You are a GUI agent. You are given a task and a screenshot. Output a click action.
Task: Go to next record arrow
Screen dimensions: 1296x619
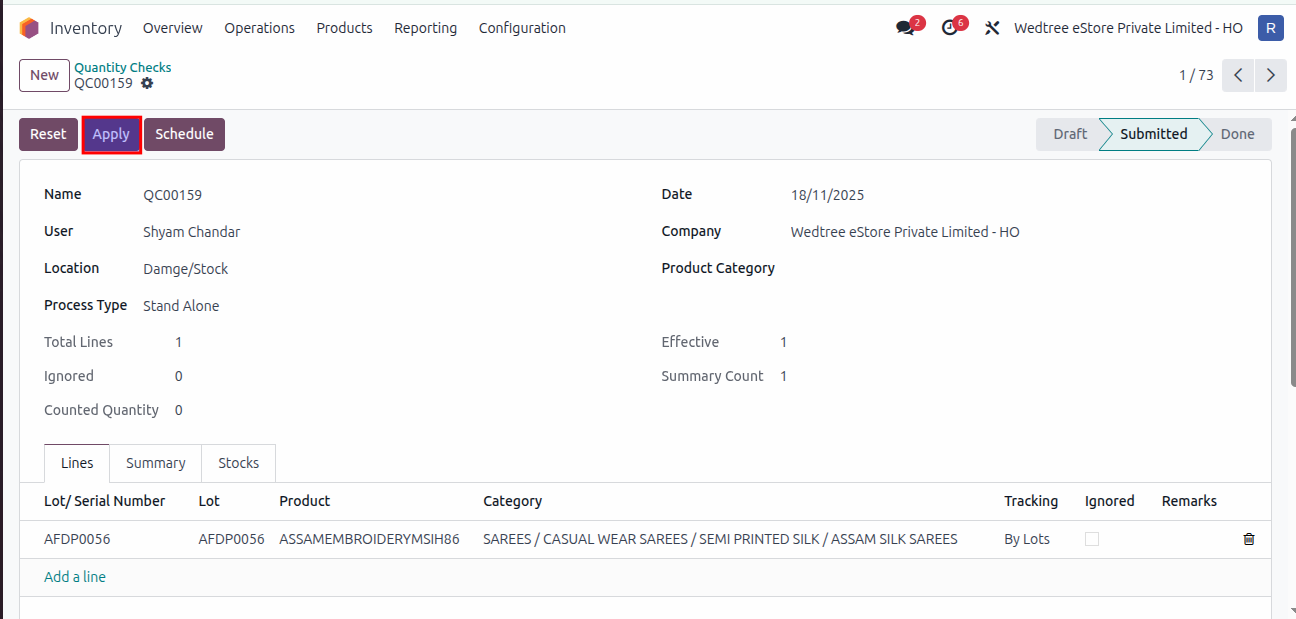(x=1270, y=75)
